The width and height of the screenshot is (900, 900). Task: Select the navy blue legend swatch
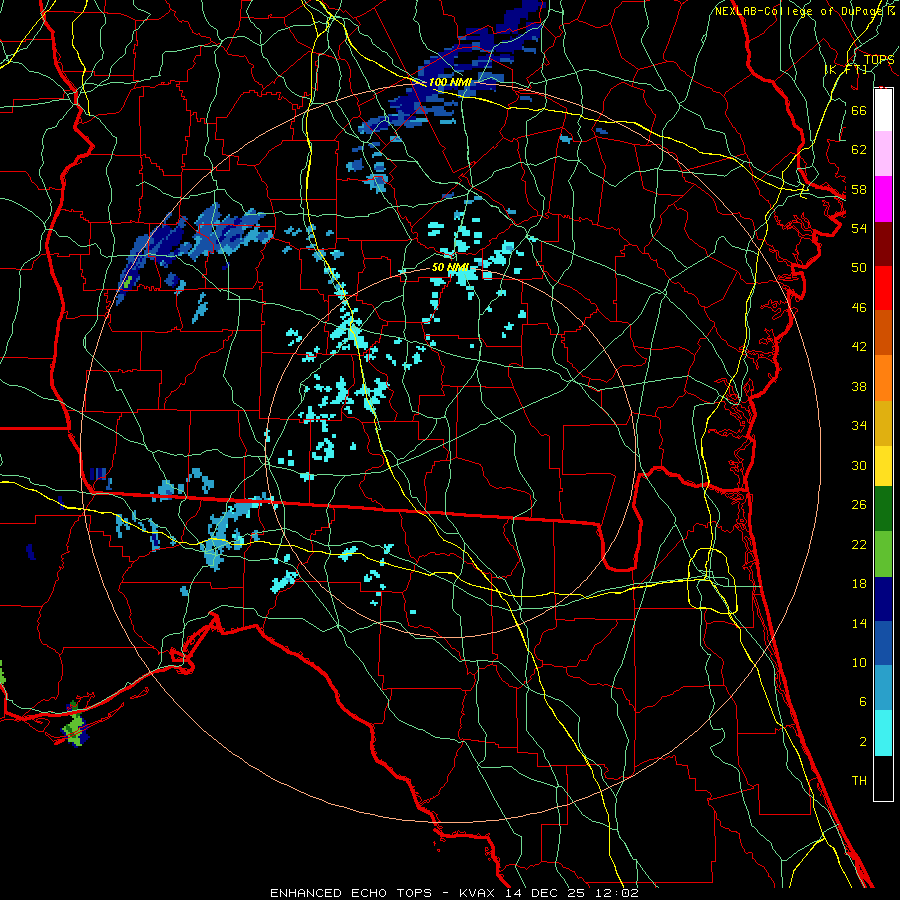tap(883, 599)
